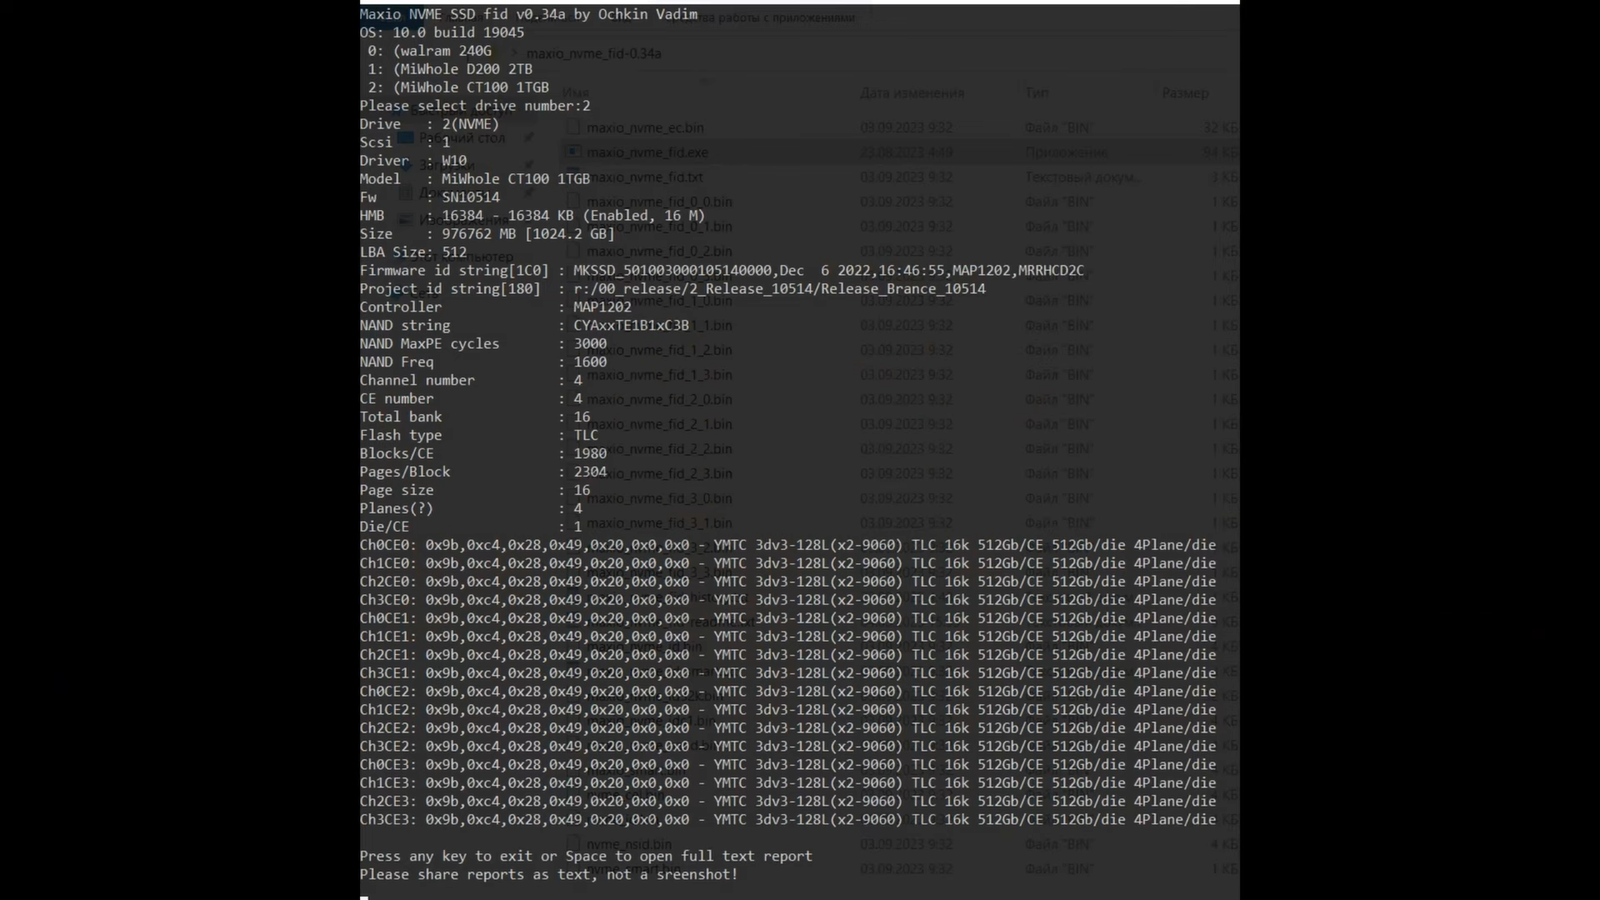Screen dimensions: 1600x900
Task: Sort files by Дата изменения column
Action: point(911,93)
